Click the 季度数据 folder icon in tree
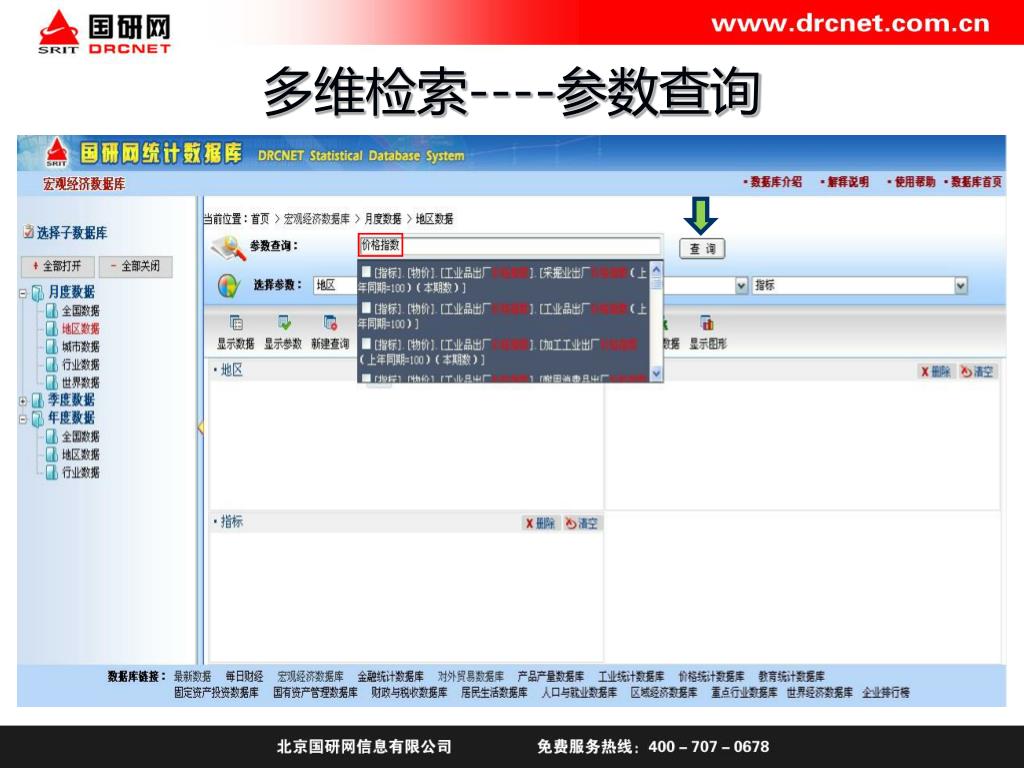1024x768 pixels. coord(38,400)
